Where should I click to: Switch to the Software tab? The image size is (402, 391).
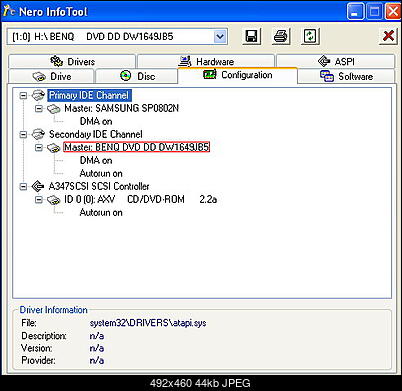[x=347, y=76]
